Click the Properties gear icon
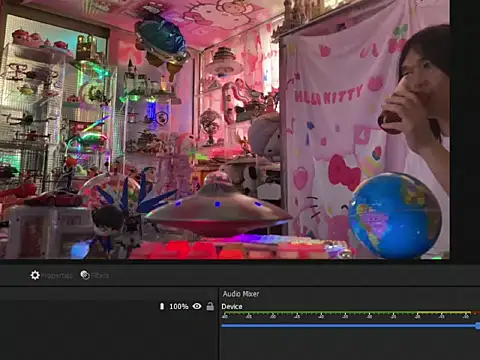Image resolution: width=480 pixels, height=360 pixels. [x=35, y=275]
